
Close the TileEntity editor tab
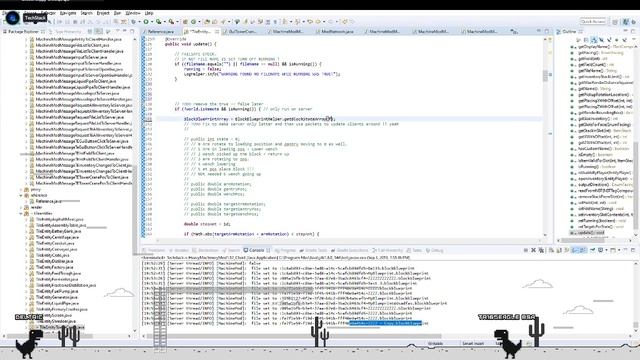[x=217, y=31]
